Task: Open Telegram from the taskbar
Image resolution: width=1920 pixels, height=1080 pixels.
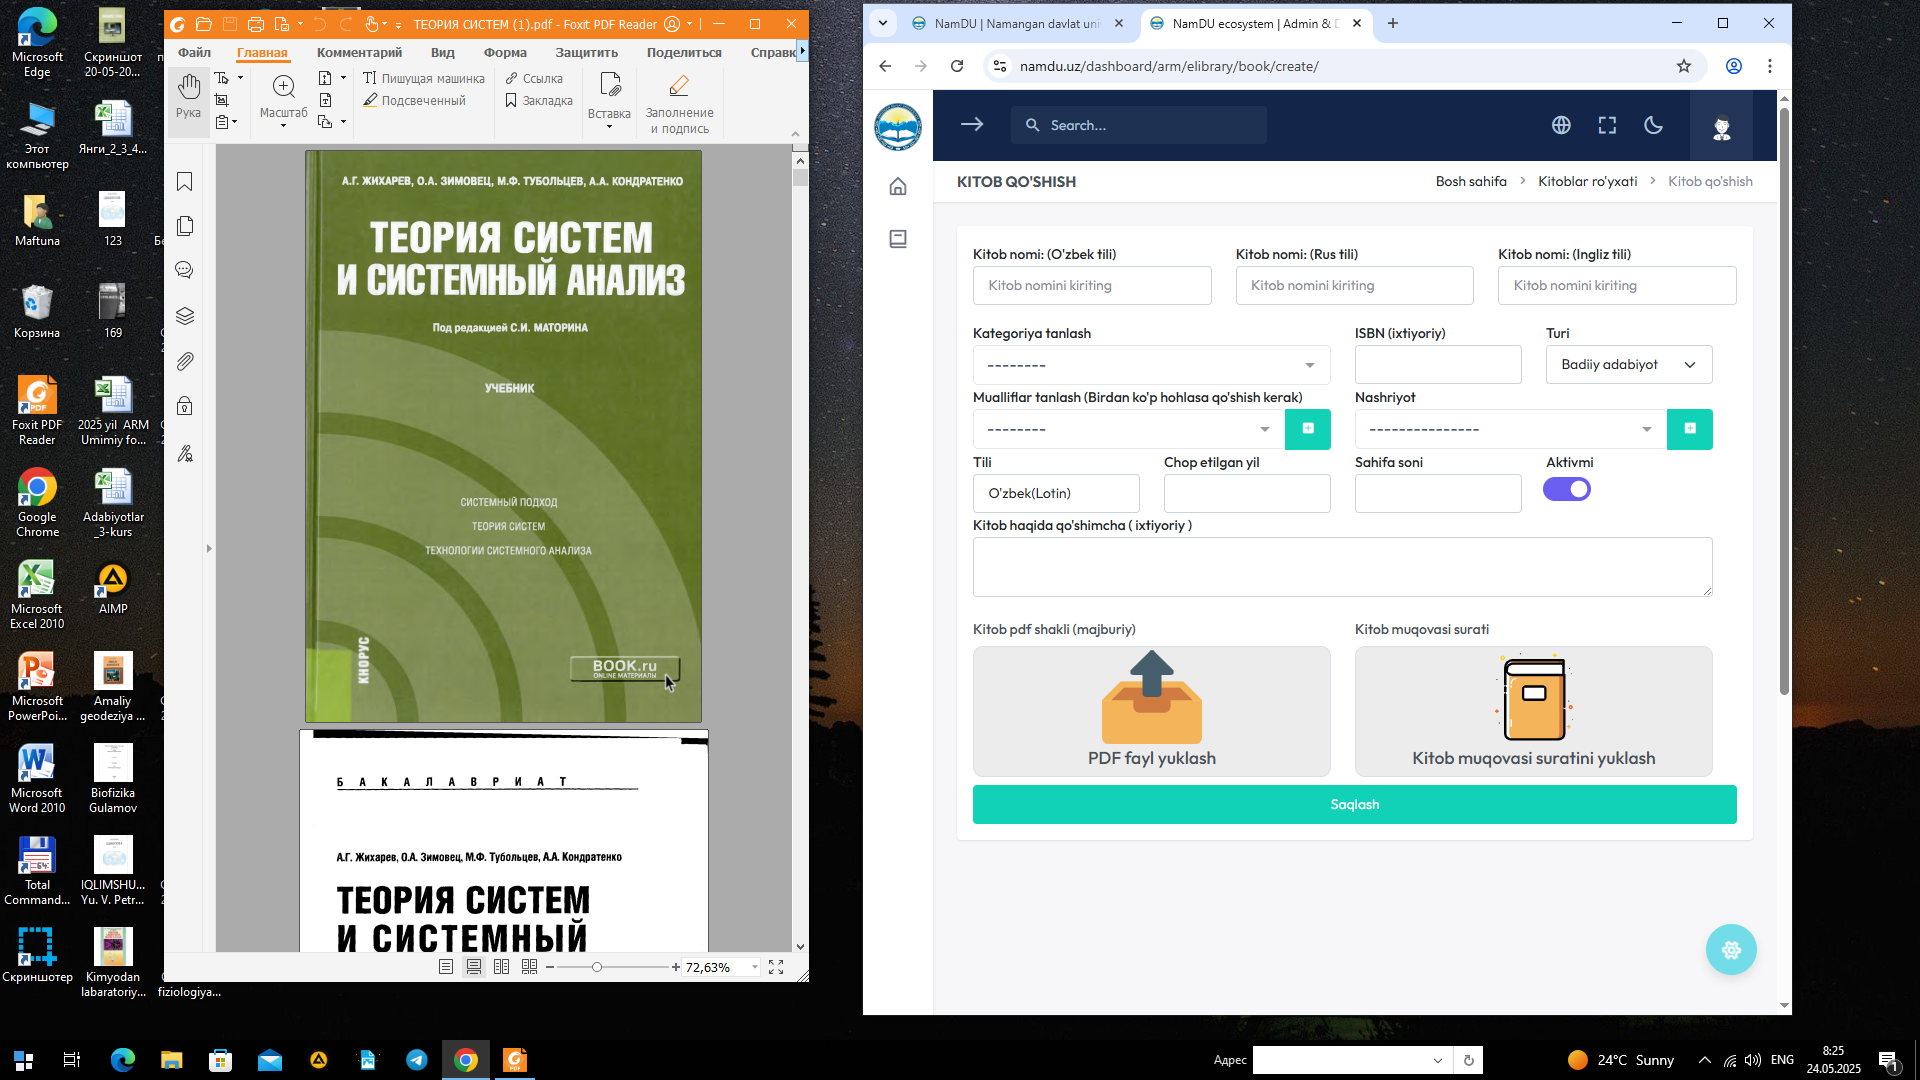Action: coord(417,1060)
